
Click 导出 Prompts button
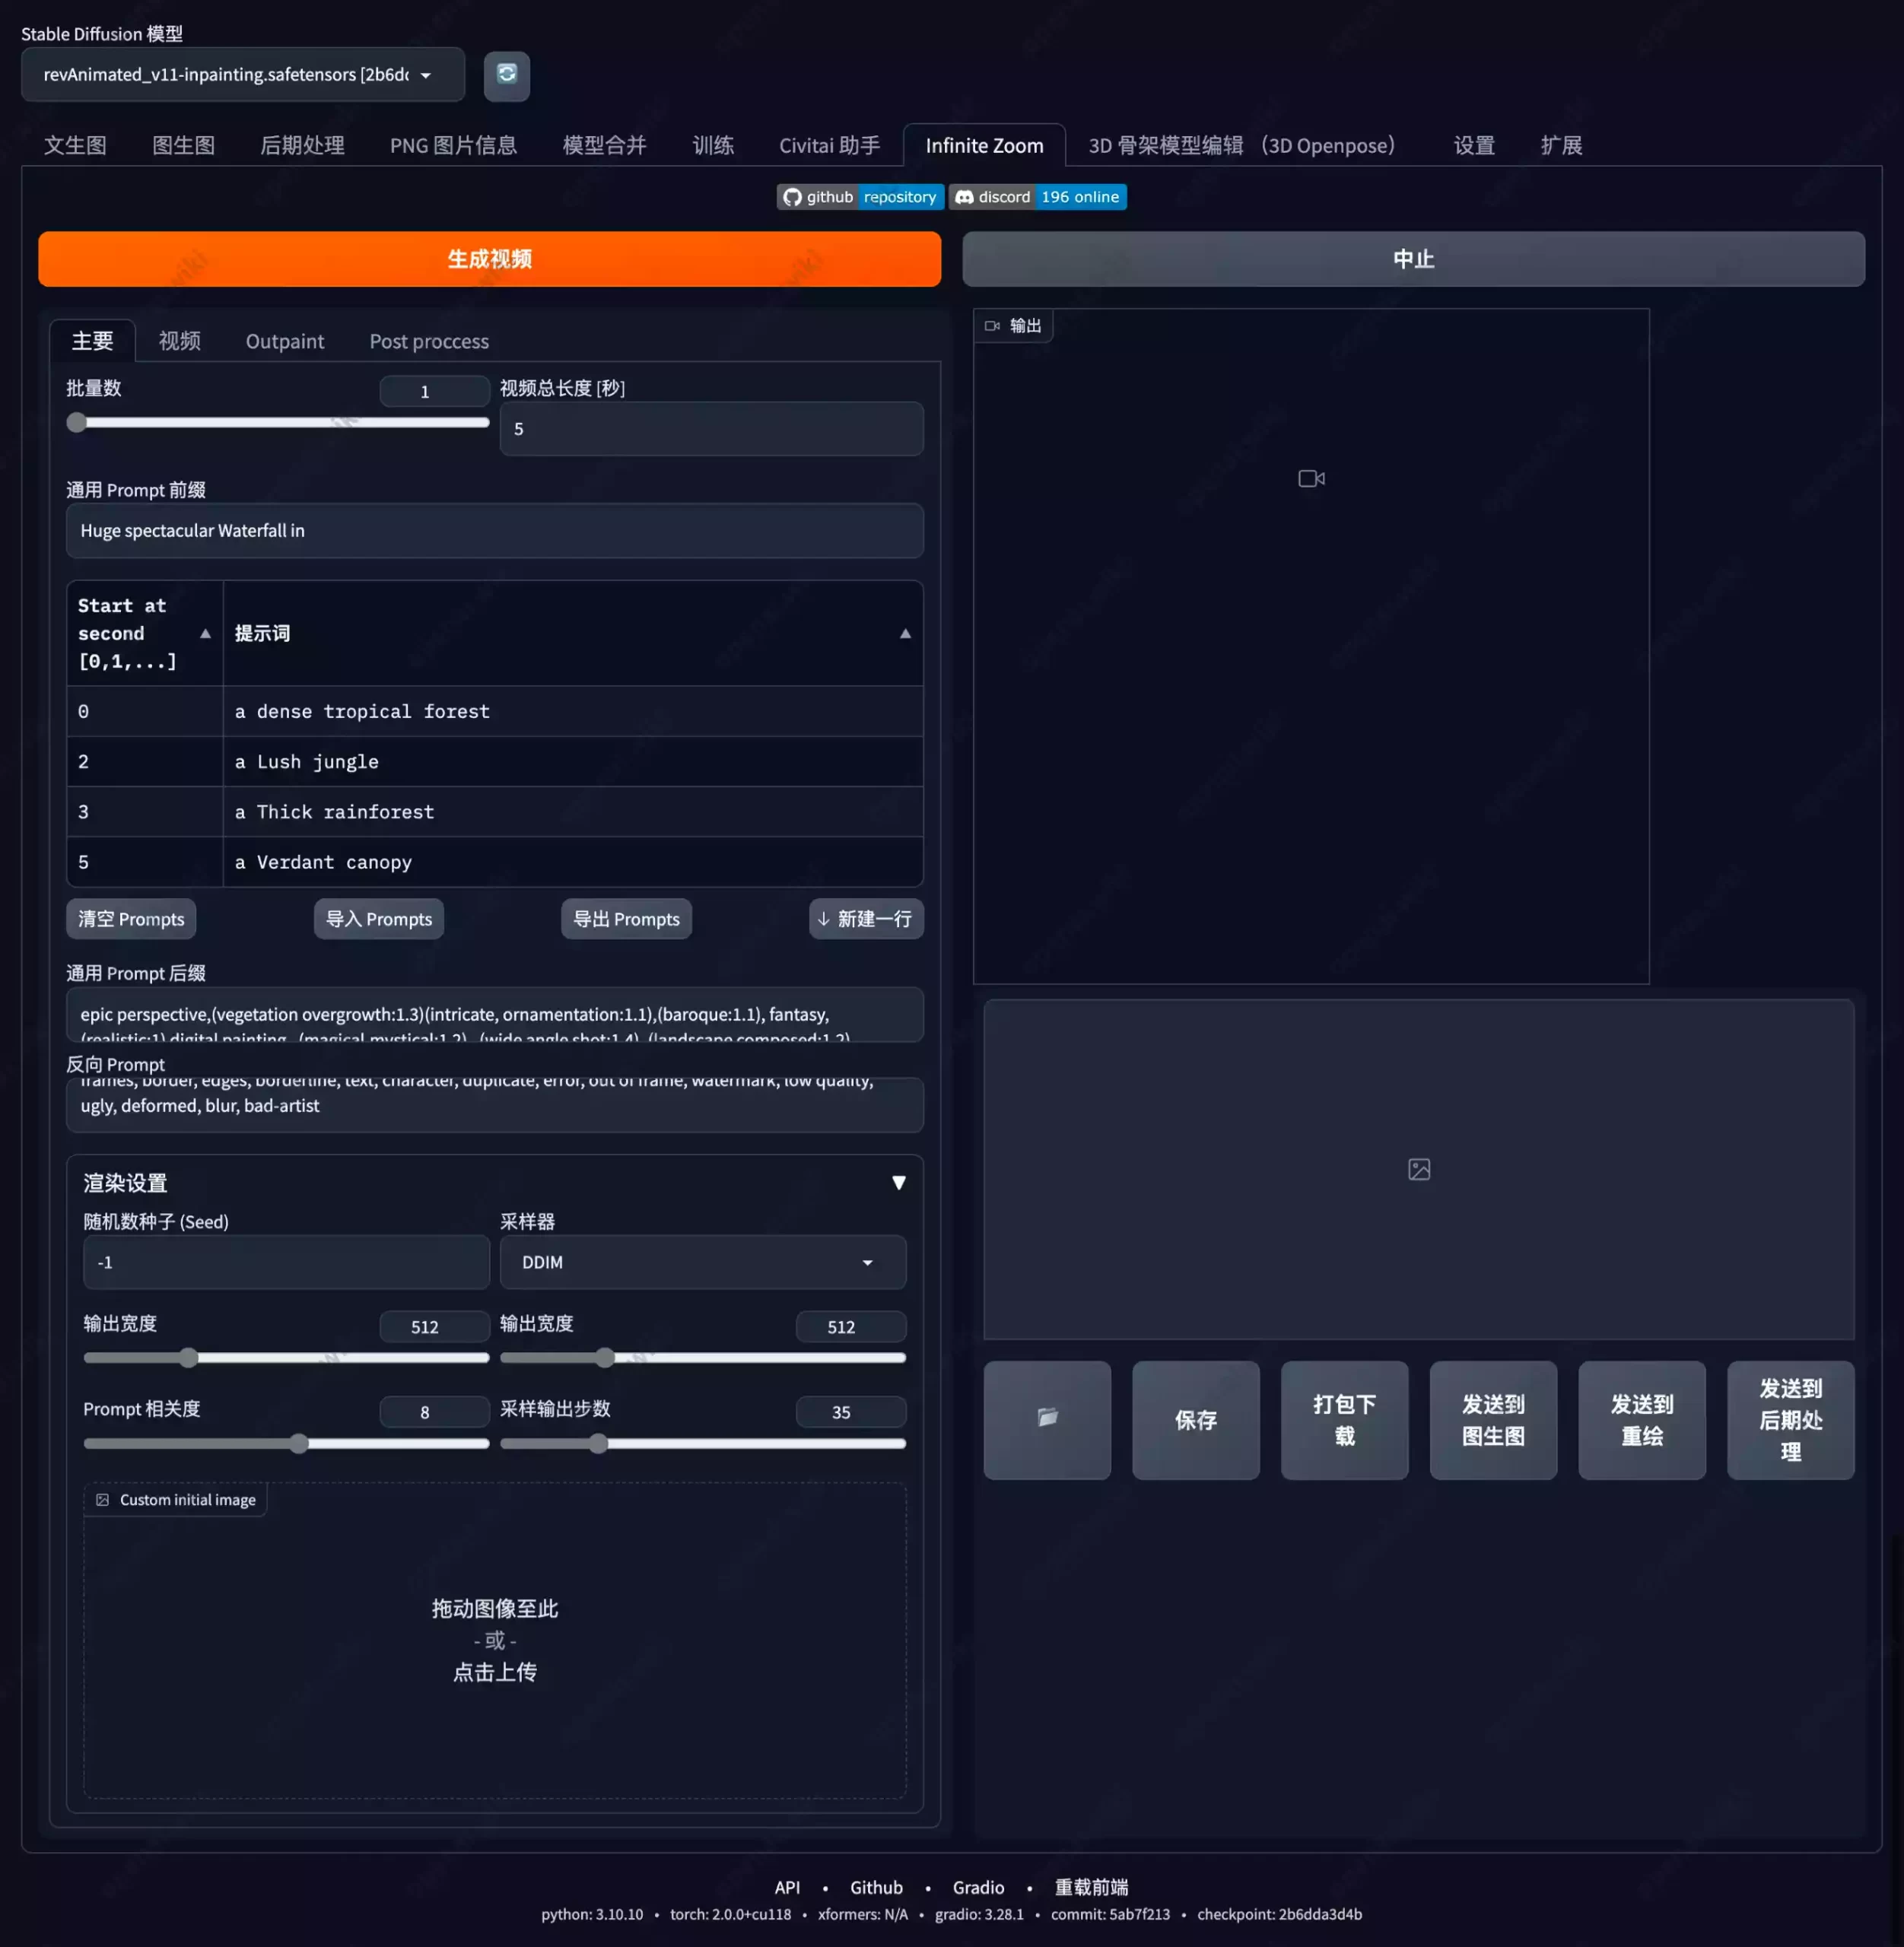[x=626, y=918]
